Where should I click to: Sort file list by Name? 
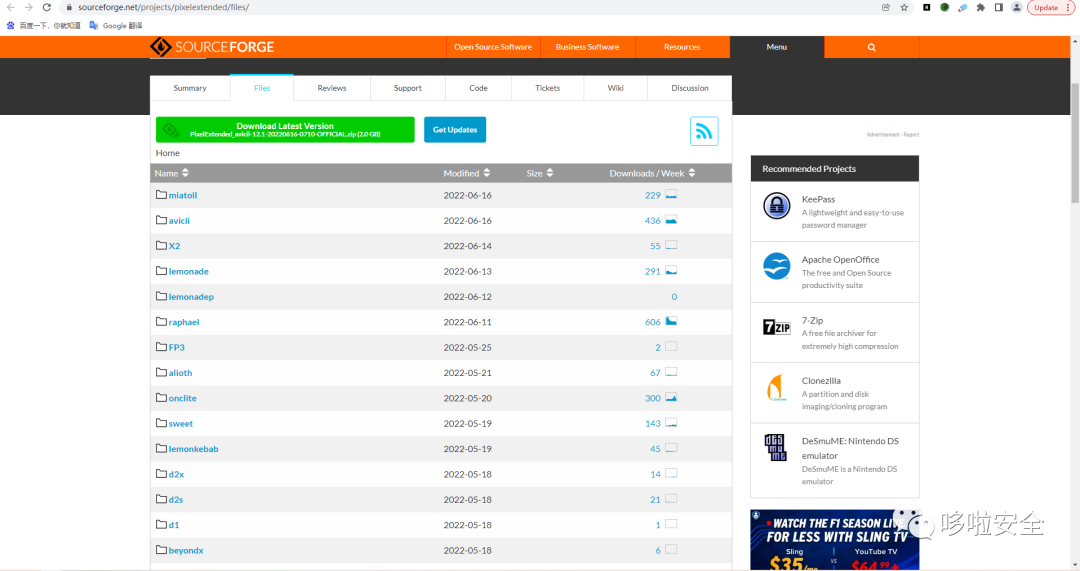(172, 174)
